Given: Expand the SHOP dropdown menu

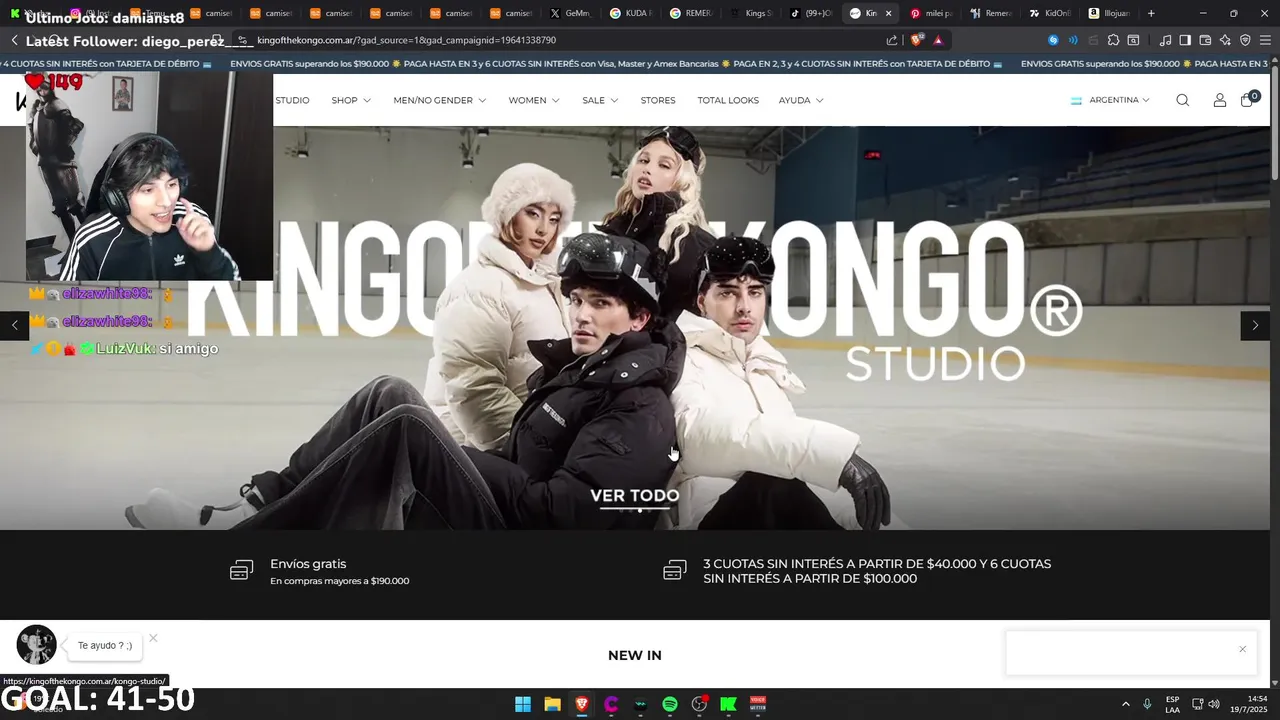Looking at the screenshot, I should pos(351,100).
